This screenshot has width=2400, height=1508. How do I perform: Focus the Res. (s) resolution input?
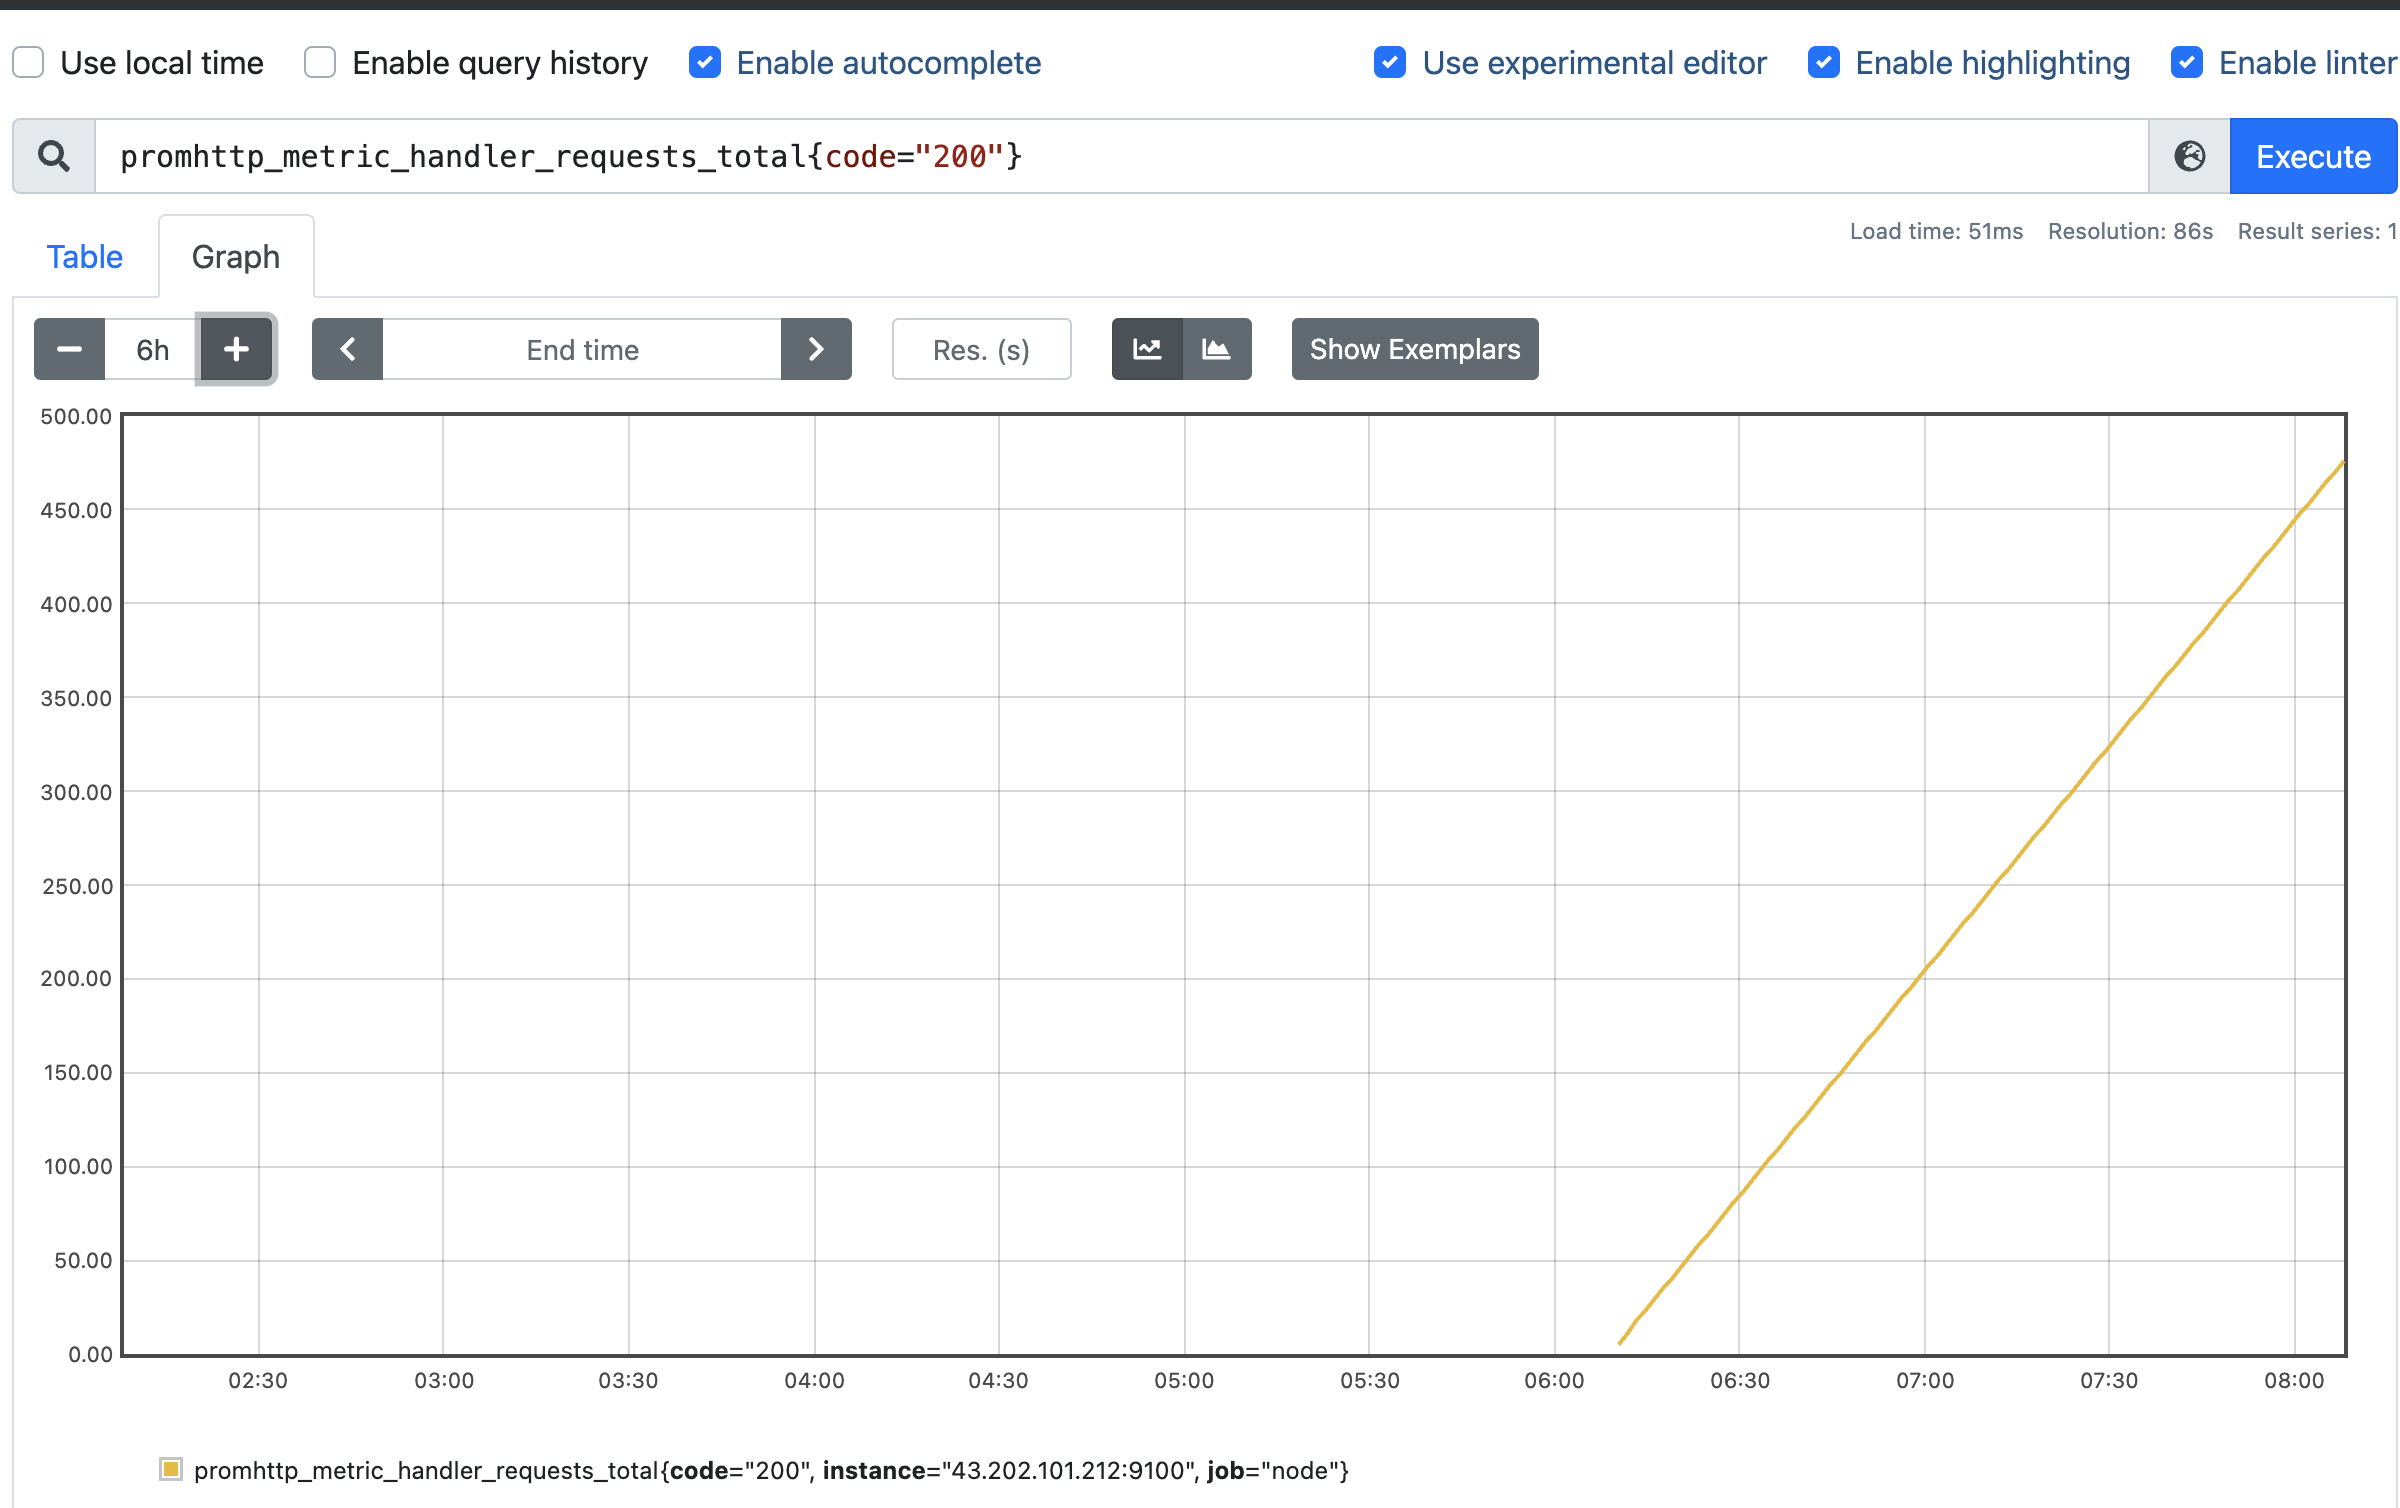tap(981, 349)
